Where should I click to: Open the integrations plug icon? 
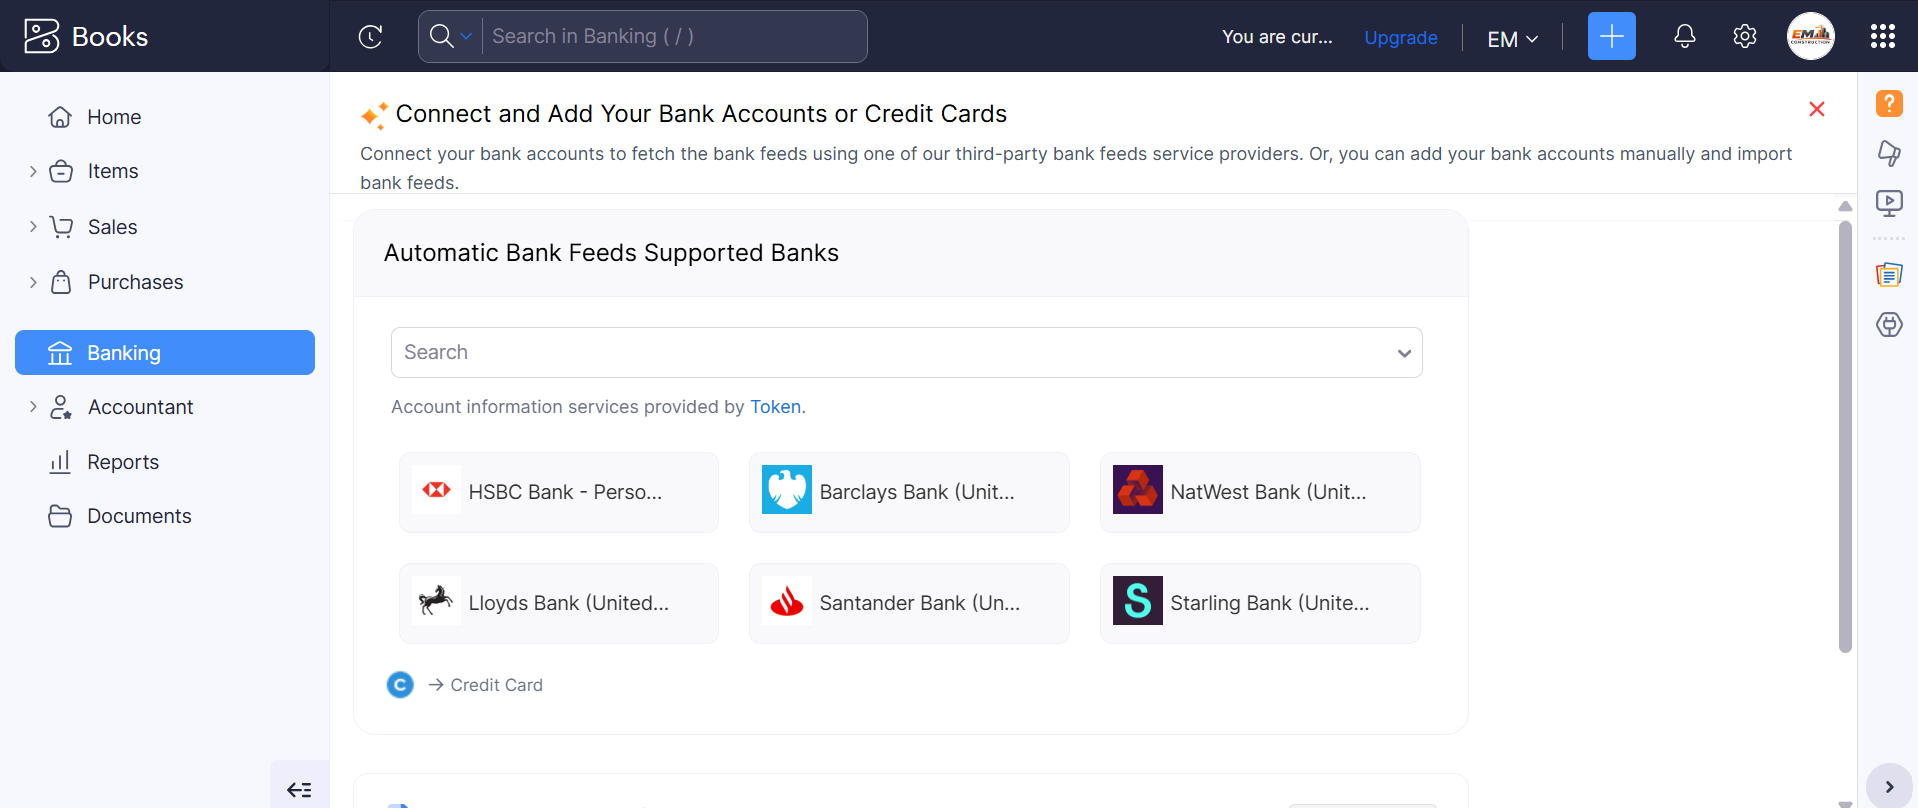click(1889, 324)
